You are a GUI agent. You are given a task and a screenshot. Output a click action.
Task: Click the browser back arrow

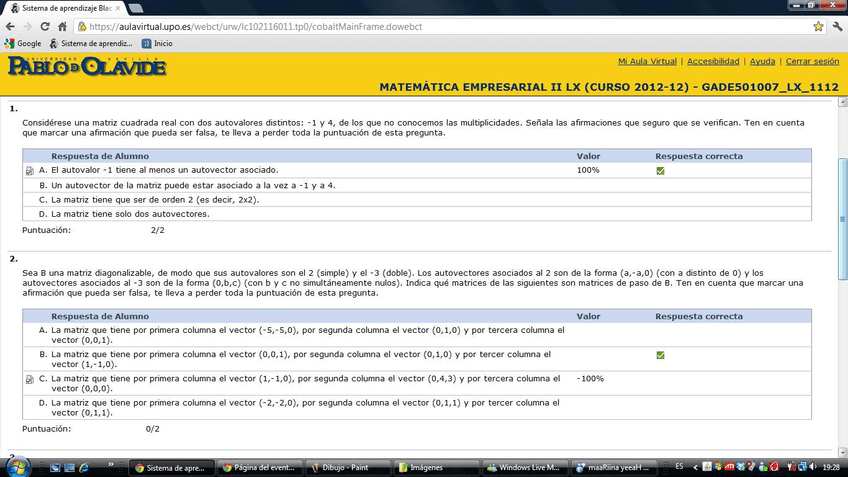click(11, 27)
